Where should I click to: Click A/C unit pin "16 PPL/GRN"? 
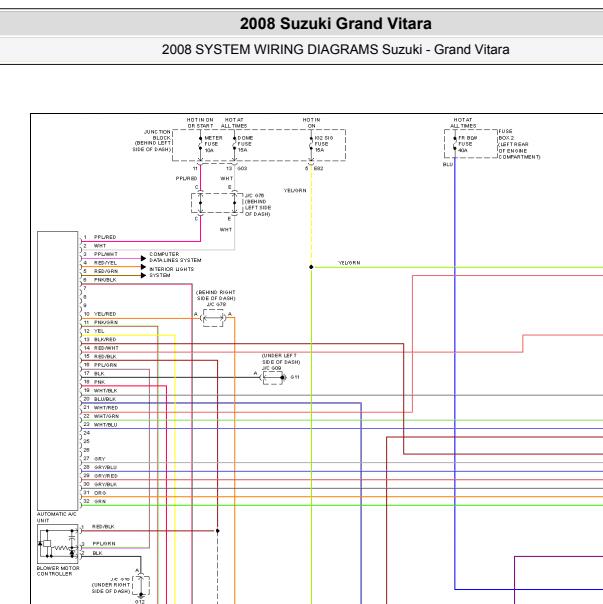[100, 365]
